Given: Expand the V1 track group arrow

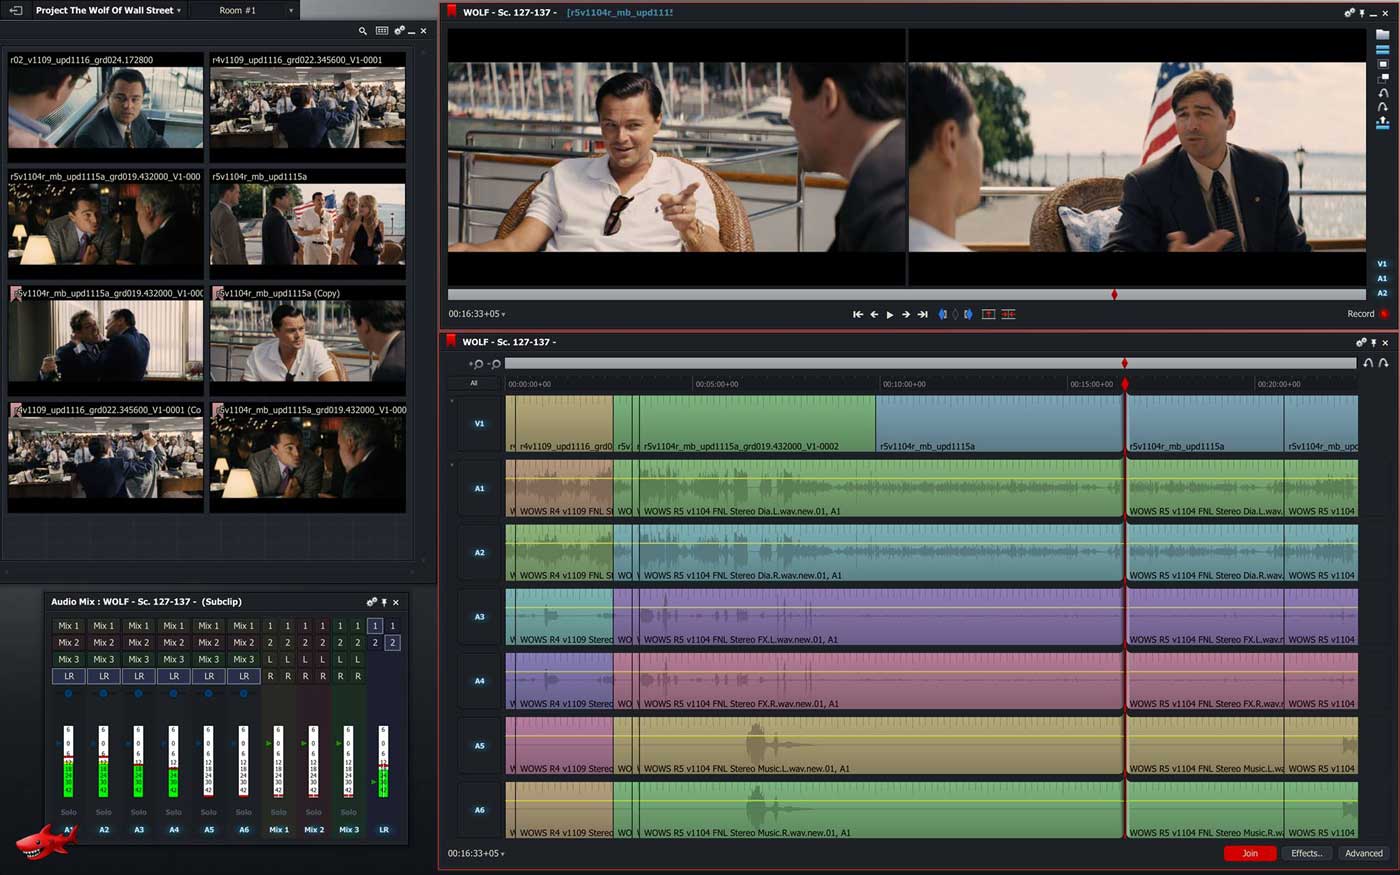Looking at the screenshot, I should [x=452, y=401].
